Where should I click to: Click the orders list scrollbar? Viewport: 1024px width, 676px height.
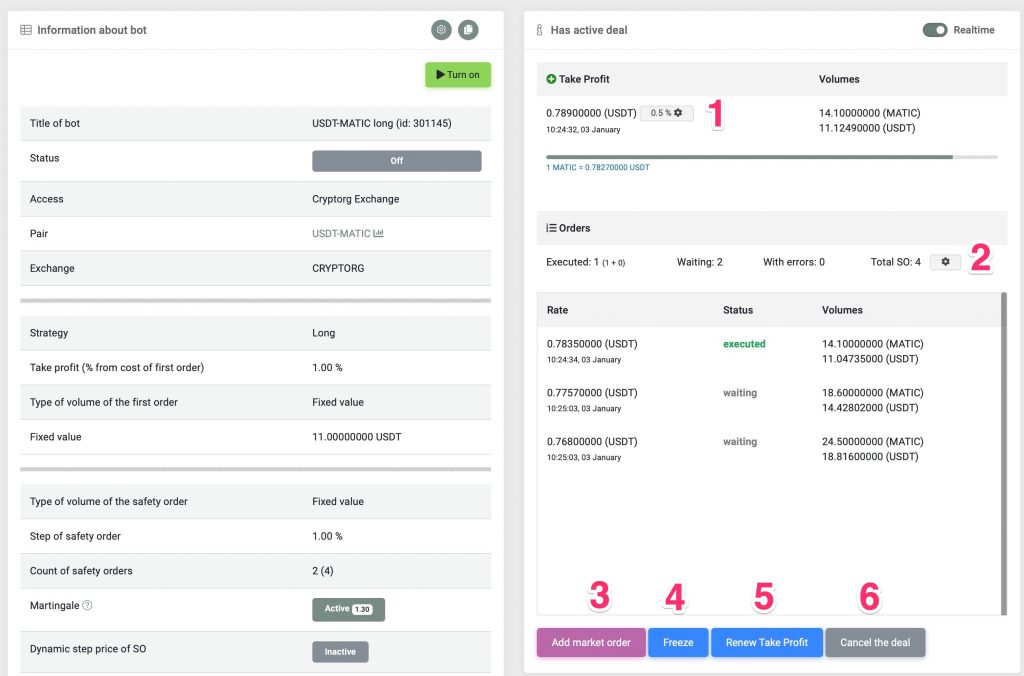click(x=1004, y=453)
